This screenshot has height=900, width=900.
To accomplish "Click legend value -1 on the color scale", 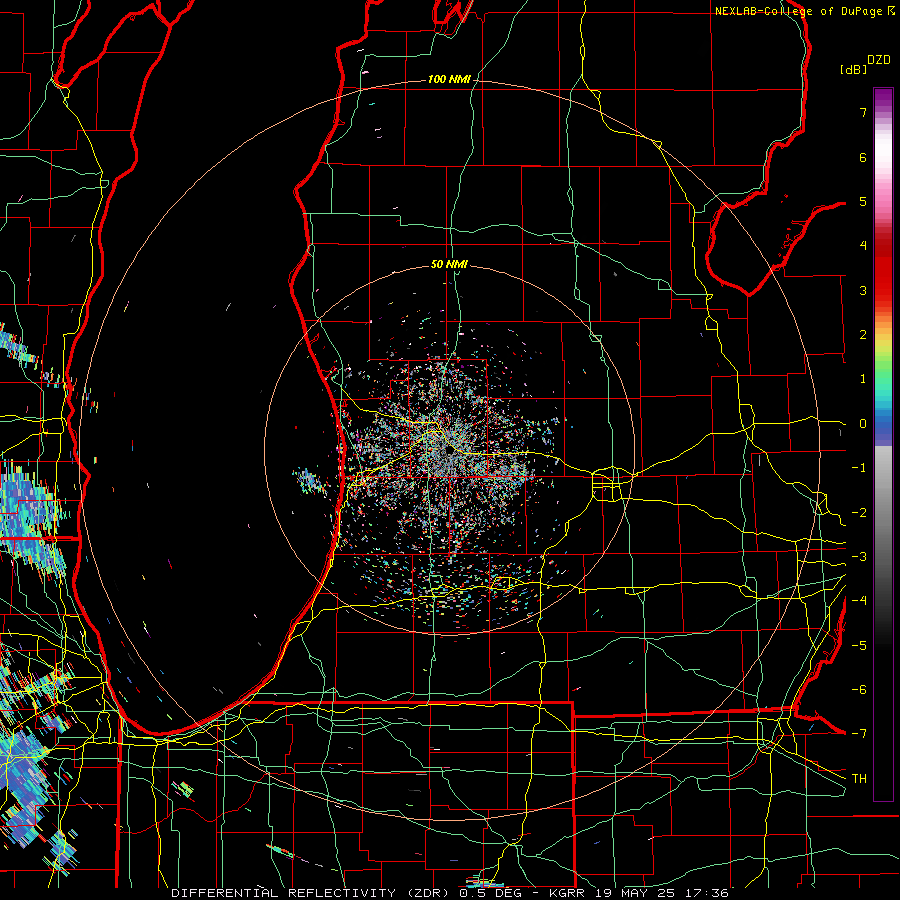I will click(859, 468).
